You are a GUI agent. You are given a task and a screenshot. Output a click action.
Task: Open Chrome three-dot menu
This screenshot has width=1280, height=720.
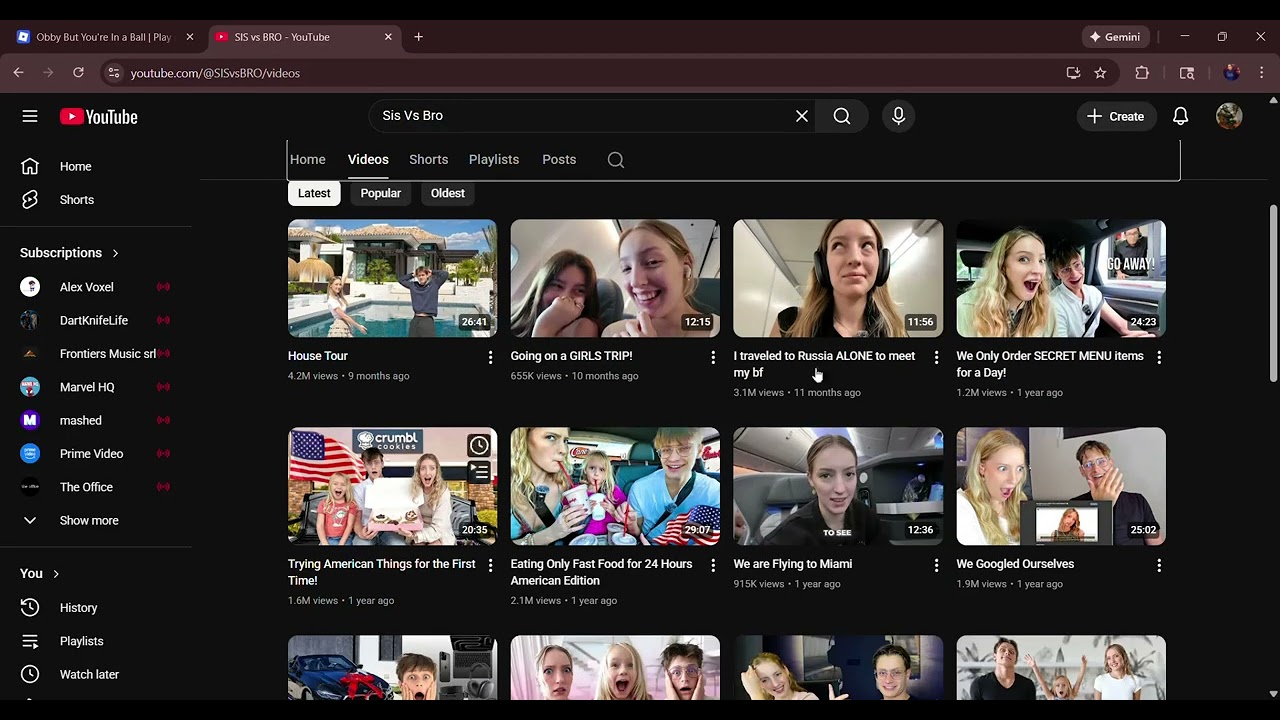1262,73
